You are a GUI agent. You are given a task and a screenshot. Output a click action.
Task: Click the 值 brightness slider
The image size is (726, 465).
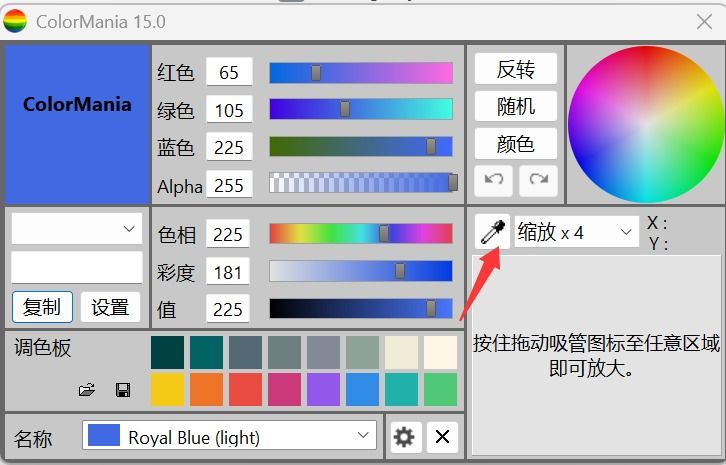(x=361, y=308)
